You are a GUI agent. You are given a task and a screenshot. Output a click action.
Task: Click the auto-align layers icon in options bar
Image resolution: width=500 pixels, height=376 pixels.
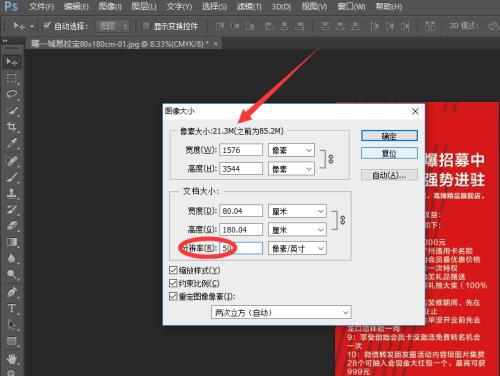tap(430, 26)
